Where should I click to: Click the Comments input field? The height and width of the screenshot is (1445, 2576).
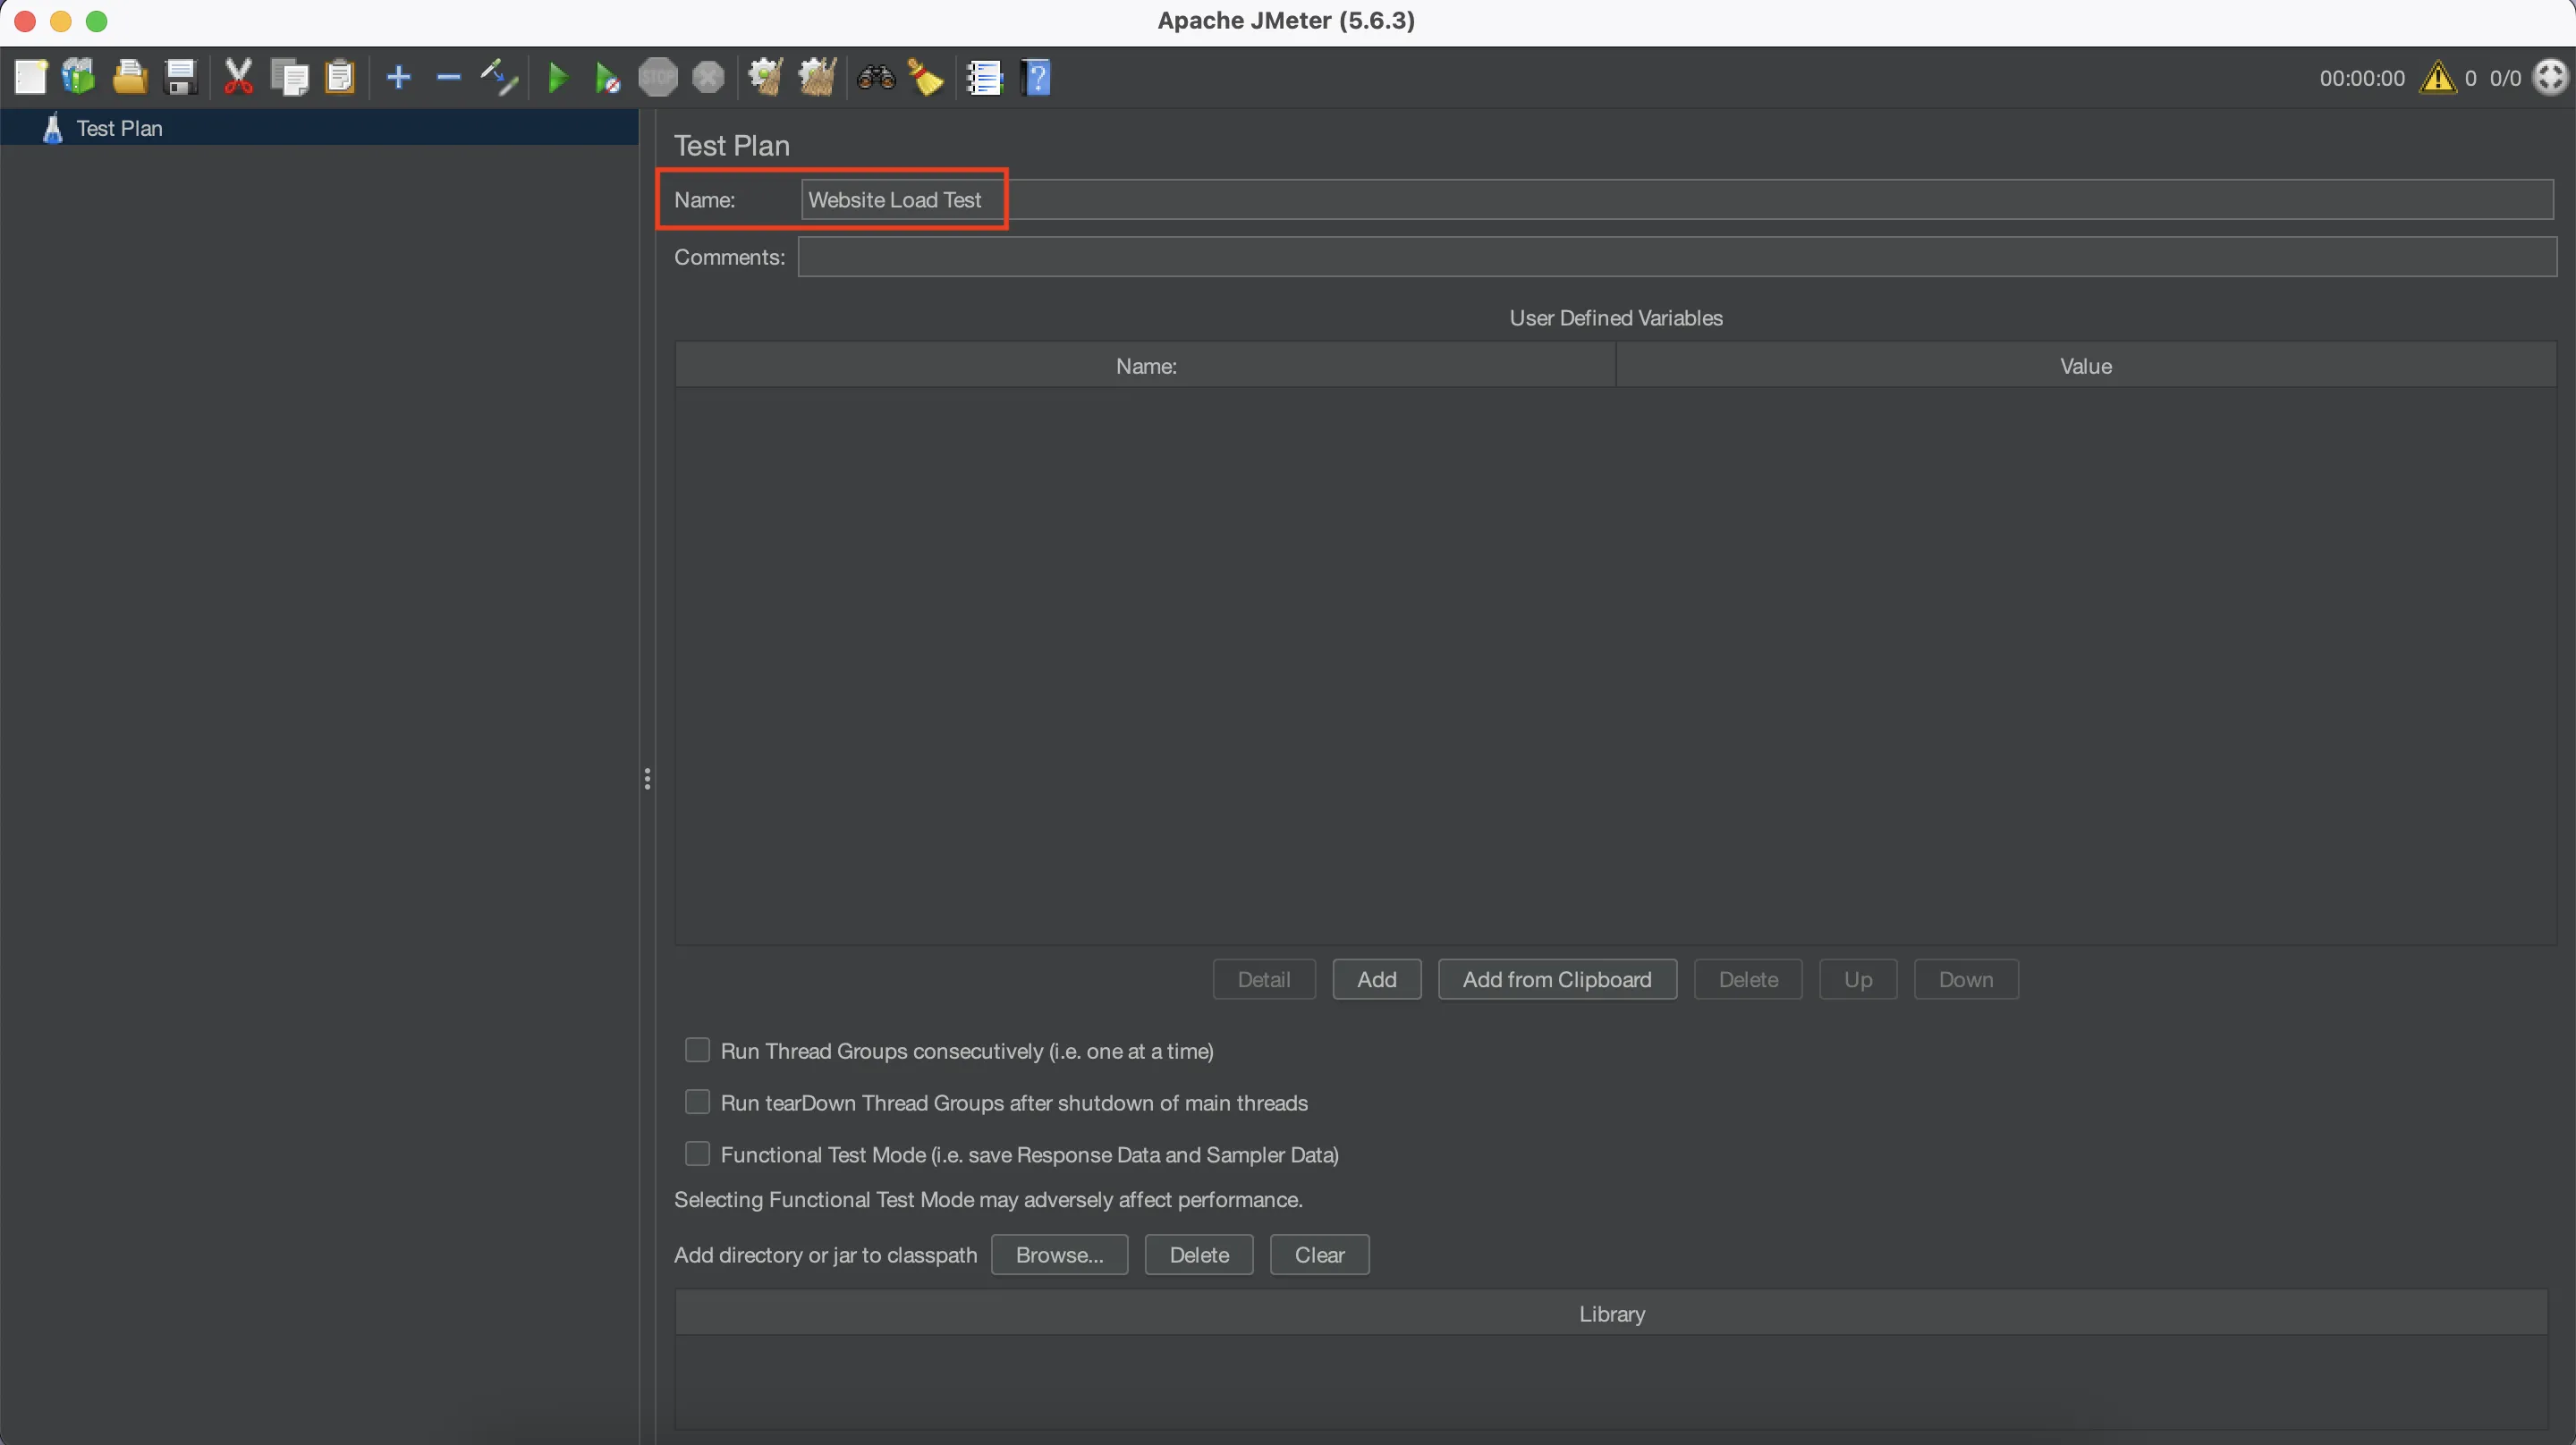point(1676,257)
